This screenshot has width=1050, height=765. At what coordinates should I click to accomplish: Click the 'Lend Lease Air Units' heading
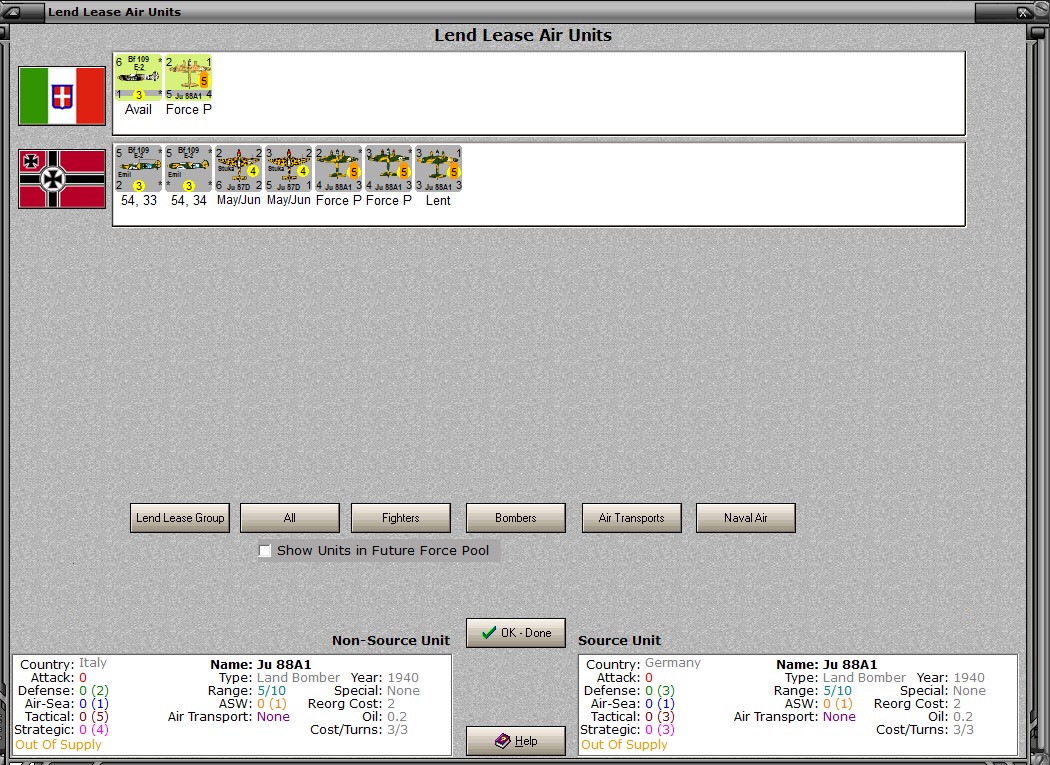[x=523, y=36]
